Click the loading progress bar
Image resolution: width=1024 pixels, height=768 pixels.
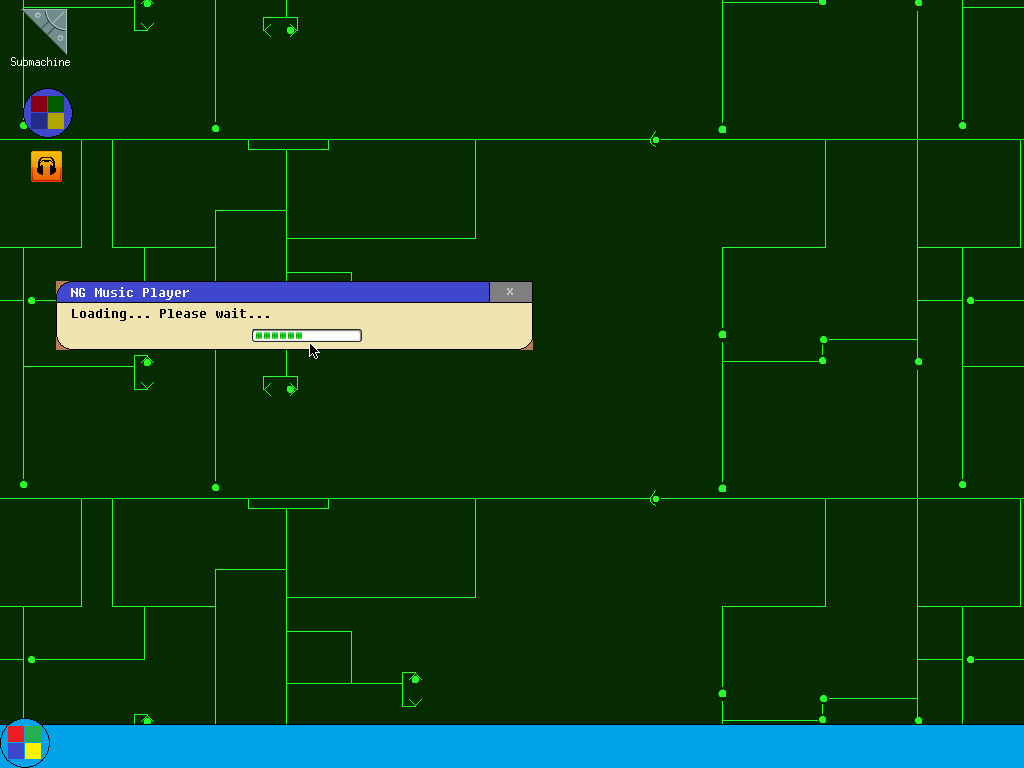pyautogui.click(x=307, y=336)
